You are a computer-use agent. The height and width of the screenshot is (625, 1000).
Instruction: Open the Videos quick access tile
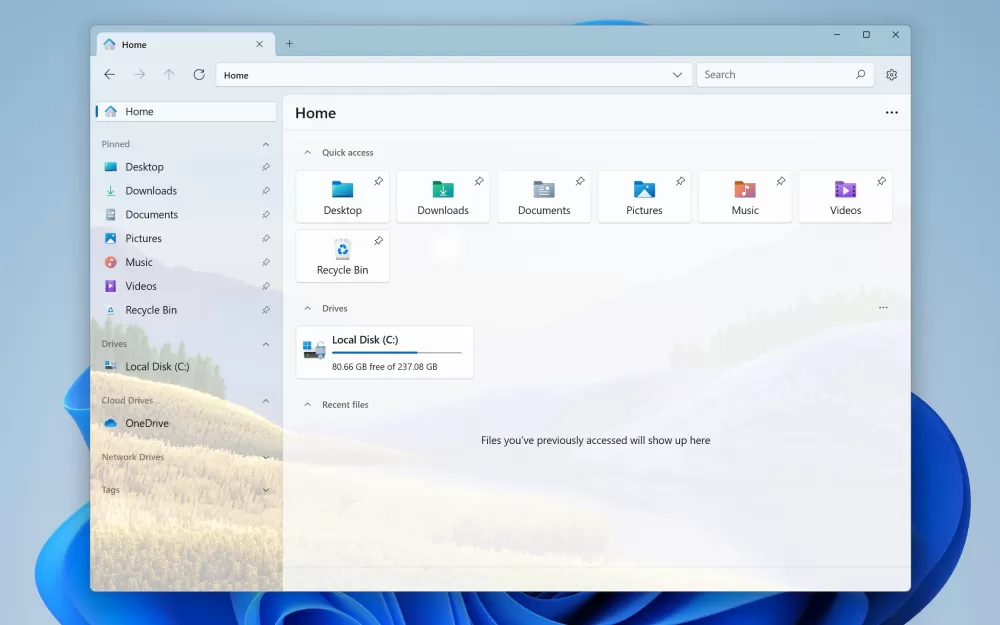tap(845, 196)
